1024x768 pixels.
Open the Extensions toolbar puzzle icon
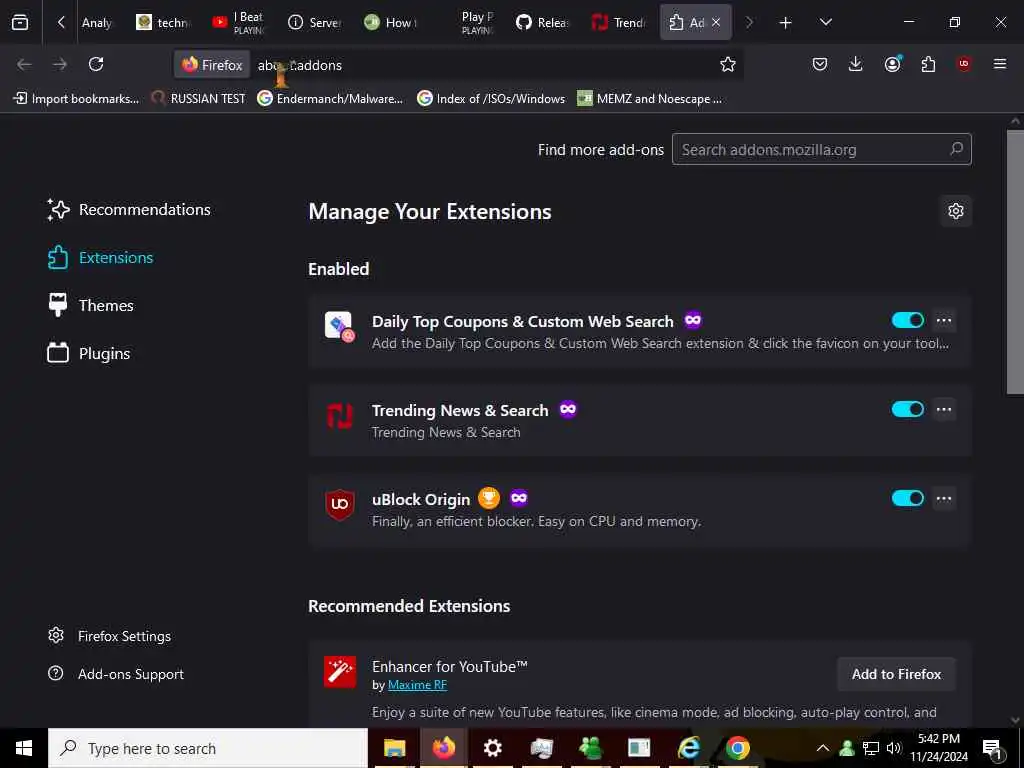pos(928,64)
